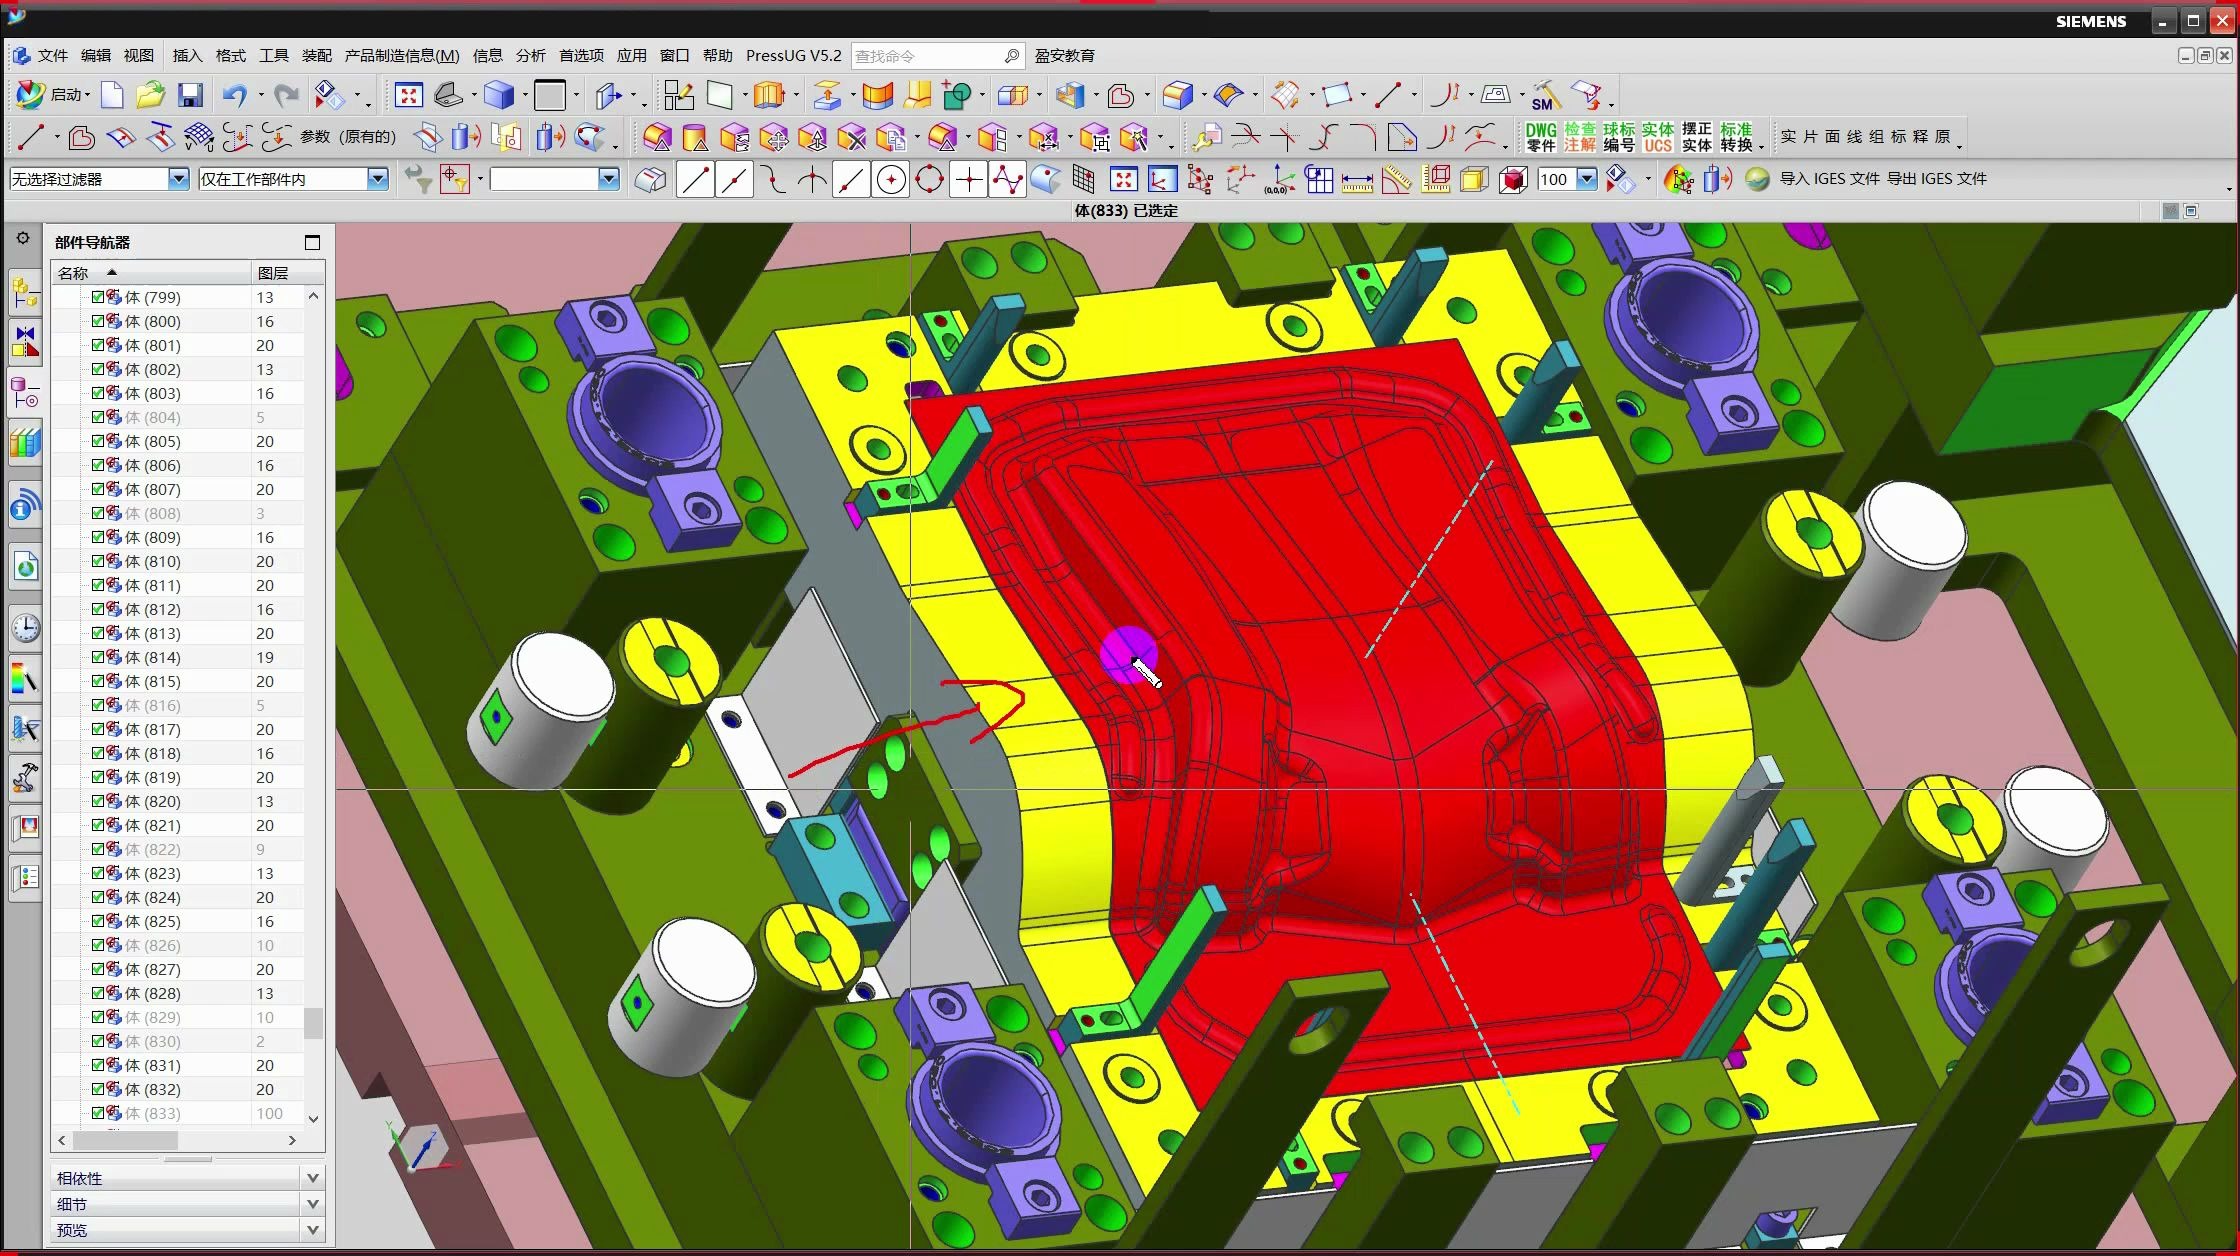This screenshot has width=2240, height=1256.
Task: Click navigator settings gear icon
Action: (x=23, y=239)
